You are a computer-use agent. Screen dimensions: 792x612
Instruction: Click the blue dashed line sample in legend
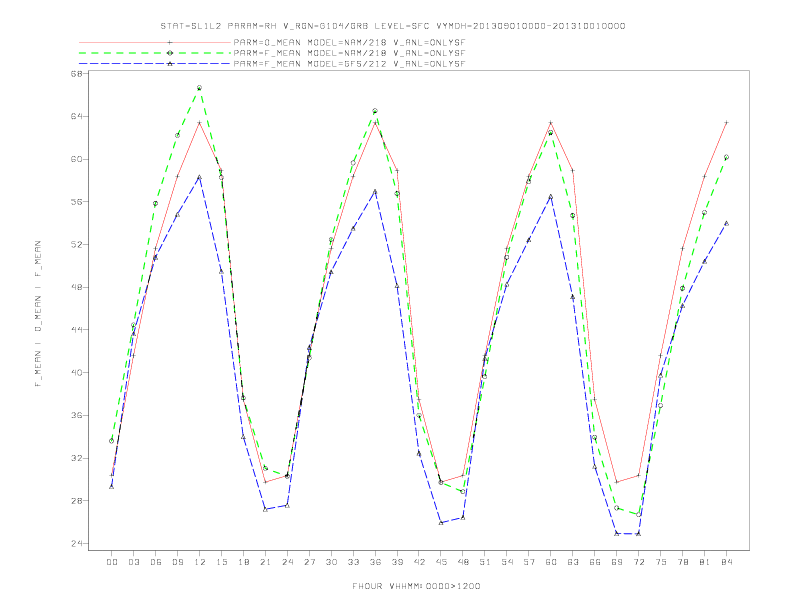[155, 64]
